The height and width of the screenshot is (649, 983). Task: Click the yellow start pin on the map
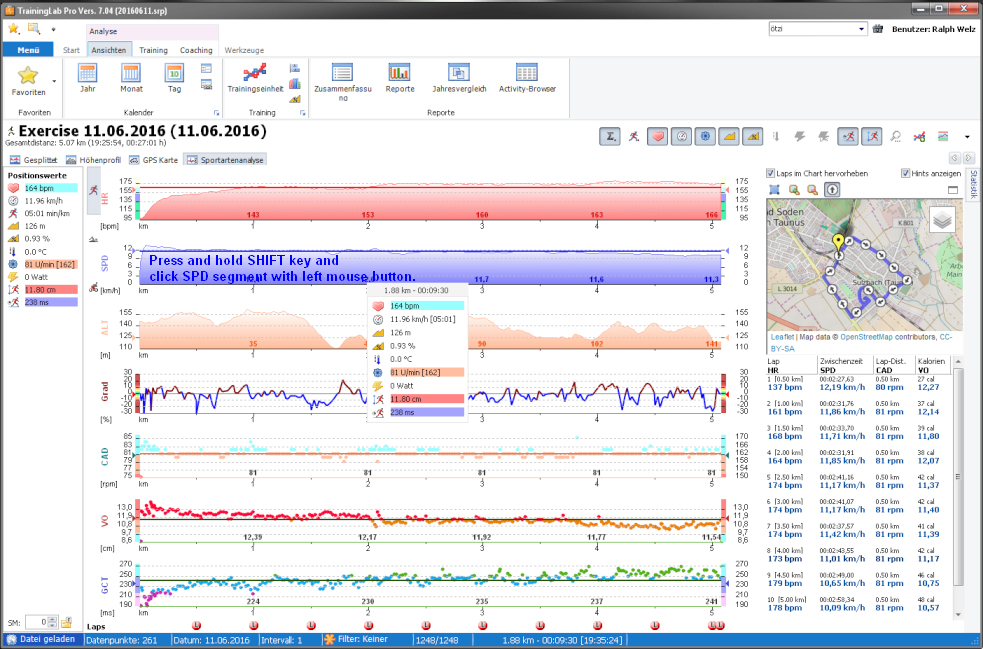point(838,243)
